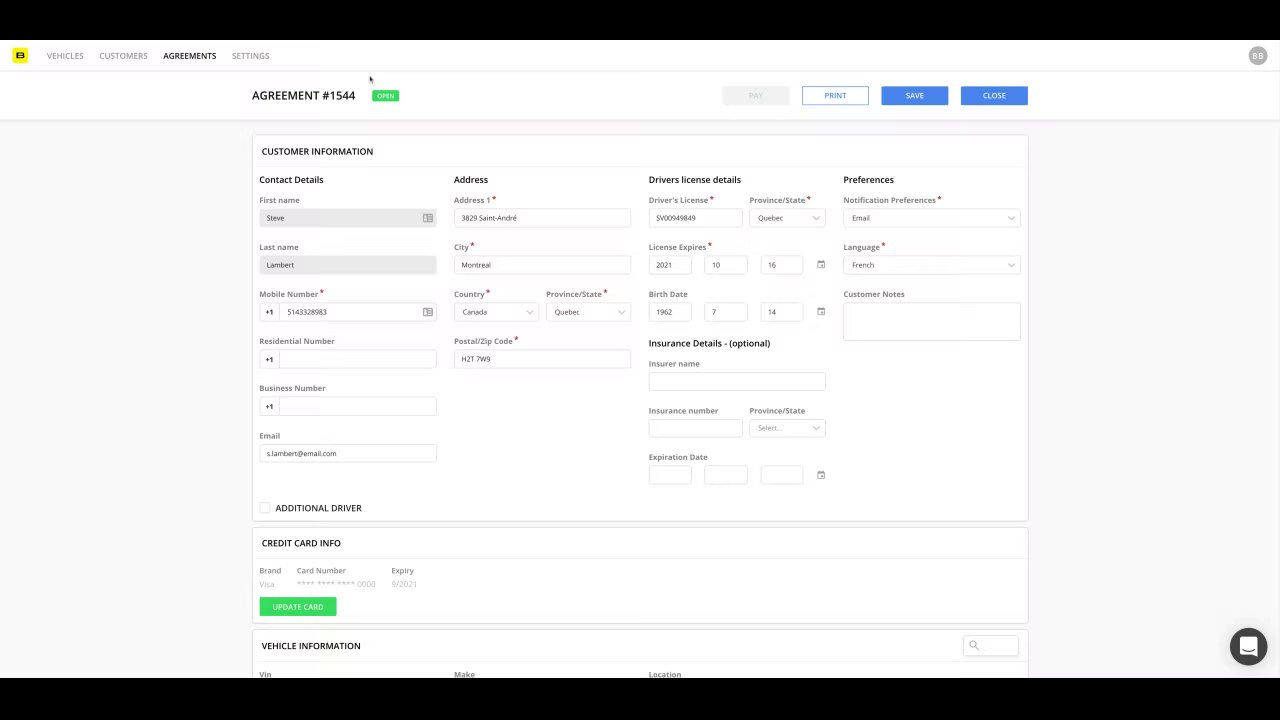Click the Print button
Viewport: 1280px width, 720px height.
click(x=835, y=96)
